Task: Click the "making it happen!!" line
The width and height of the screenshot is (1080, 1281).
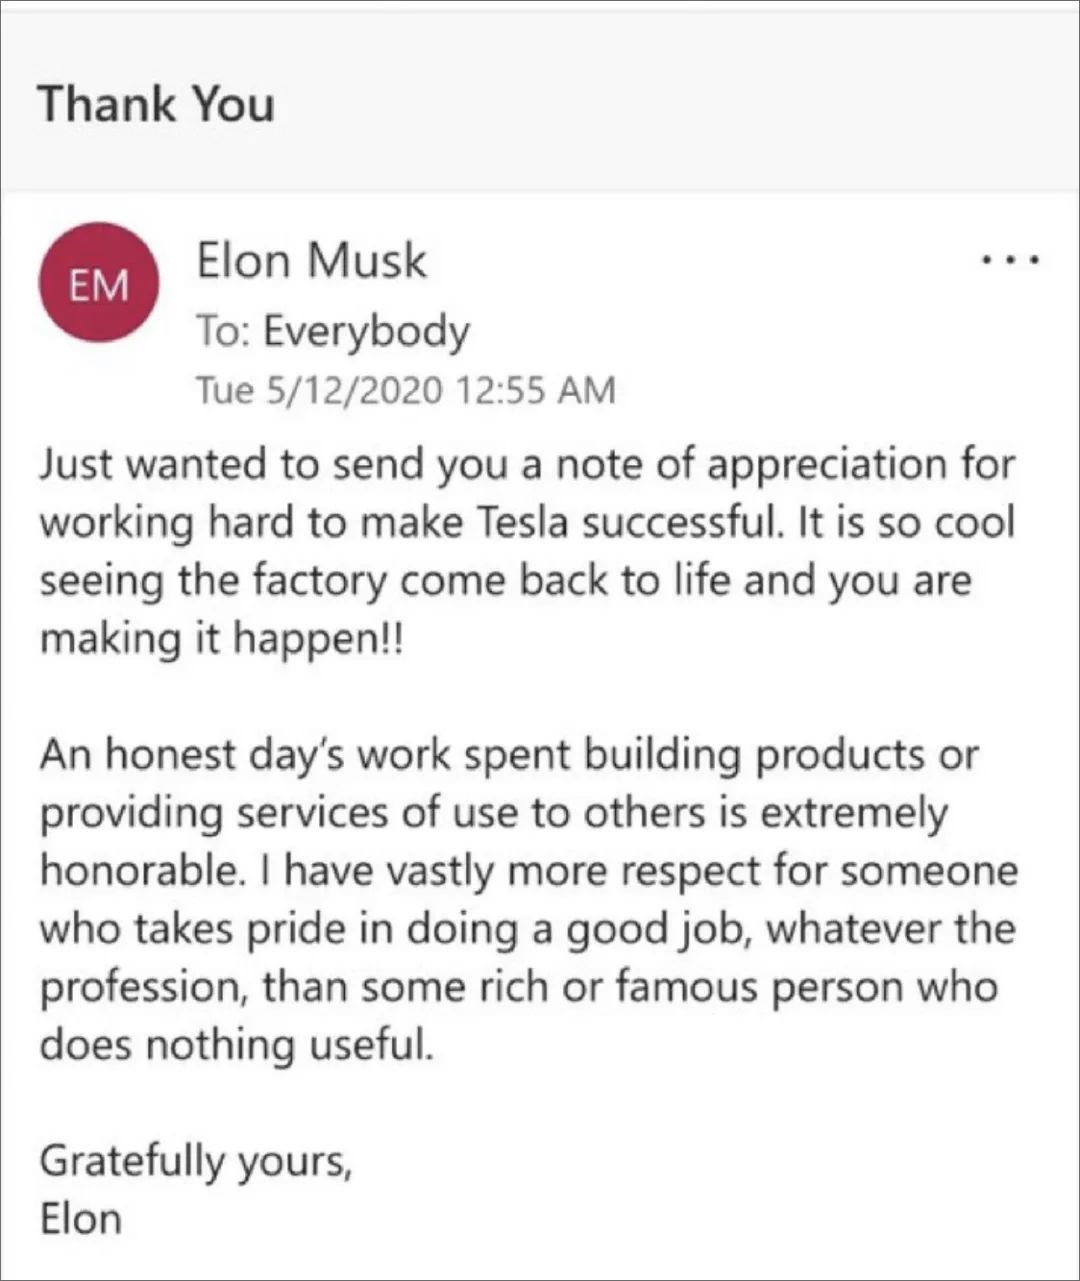Action: point(220,638)
